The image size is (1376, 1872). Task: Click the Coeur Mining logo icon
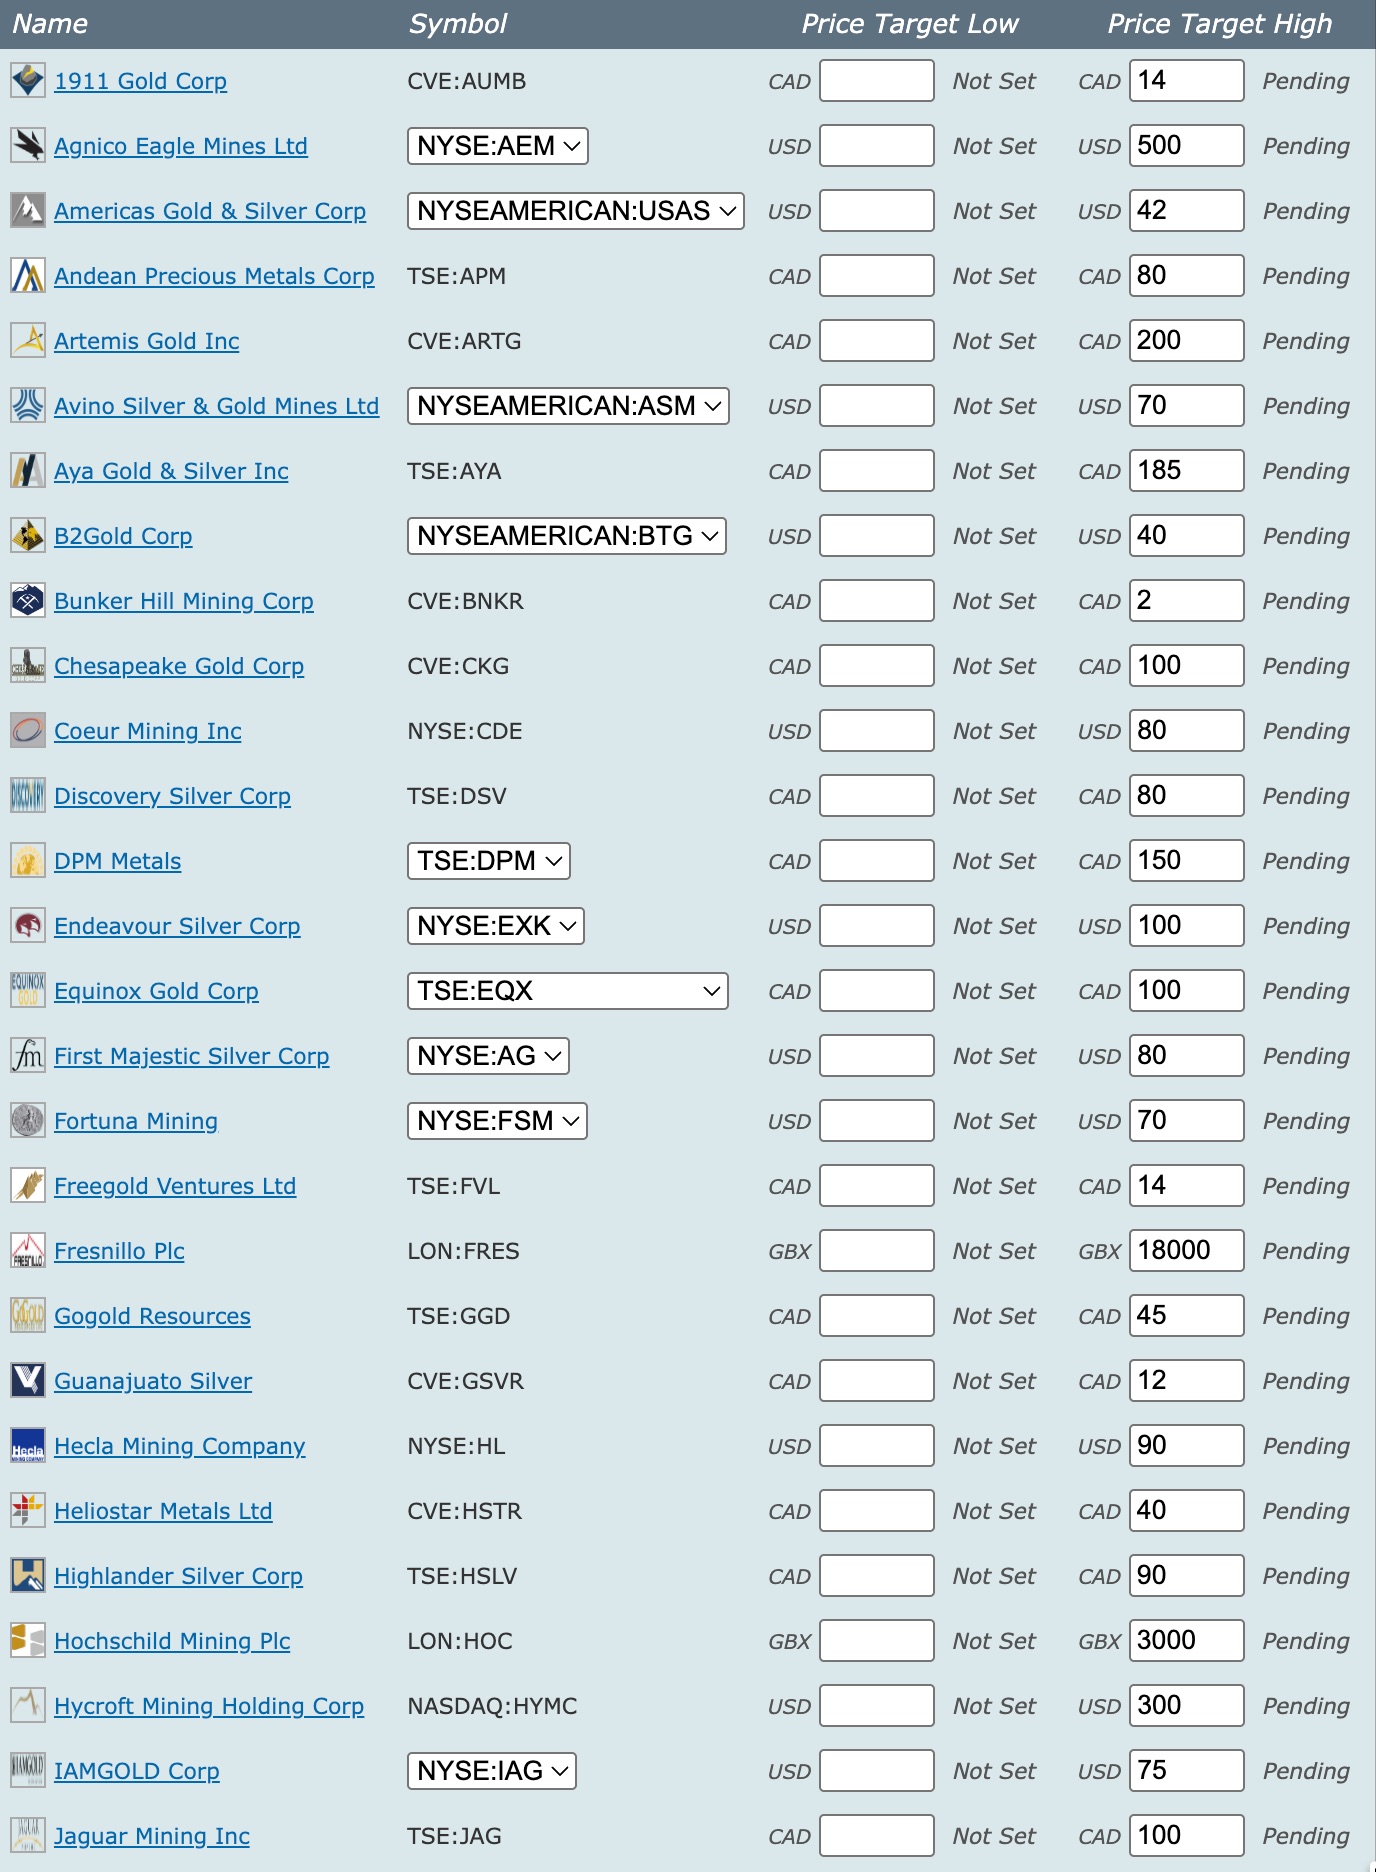(x=28, y=731)
